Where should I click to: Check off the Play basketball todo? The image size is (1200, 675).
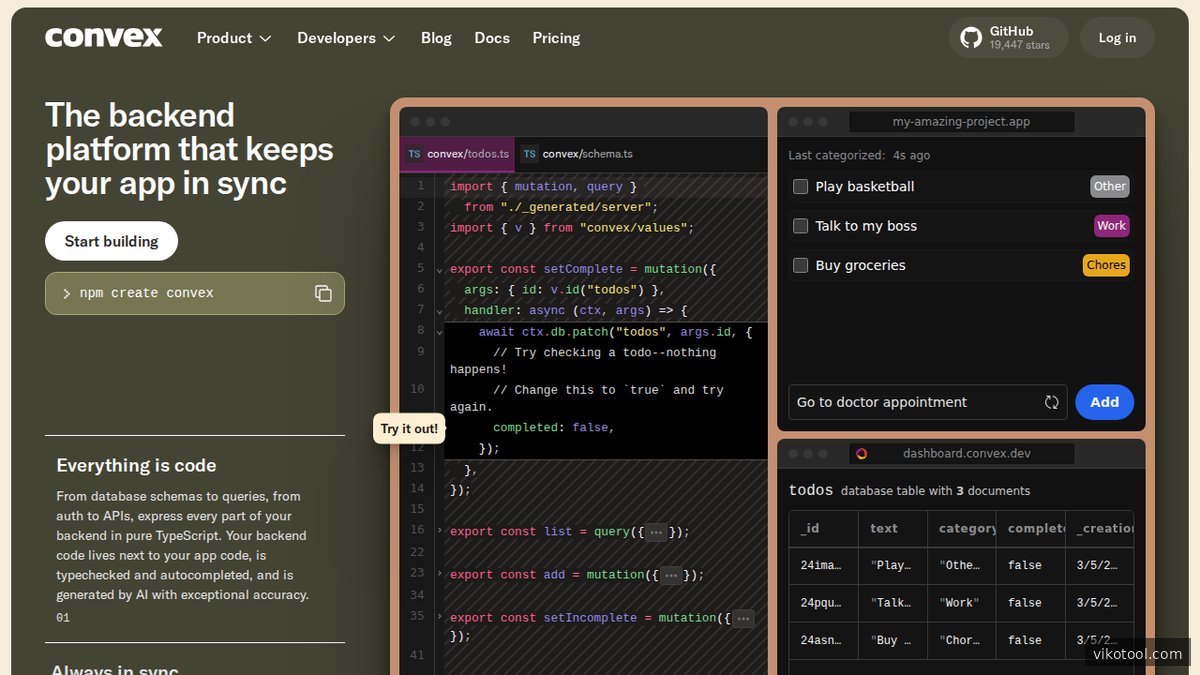(800, 186)
